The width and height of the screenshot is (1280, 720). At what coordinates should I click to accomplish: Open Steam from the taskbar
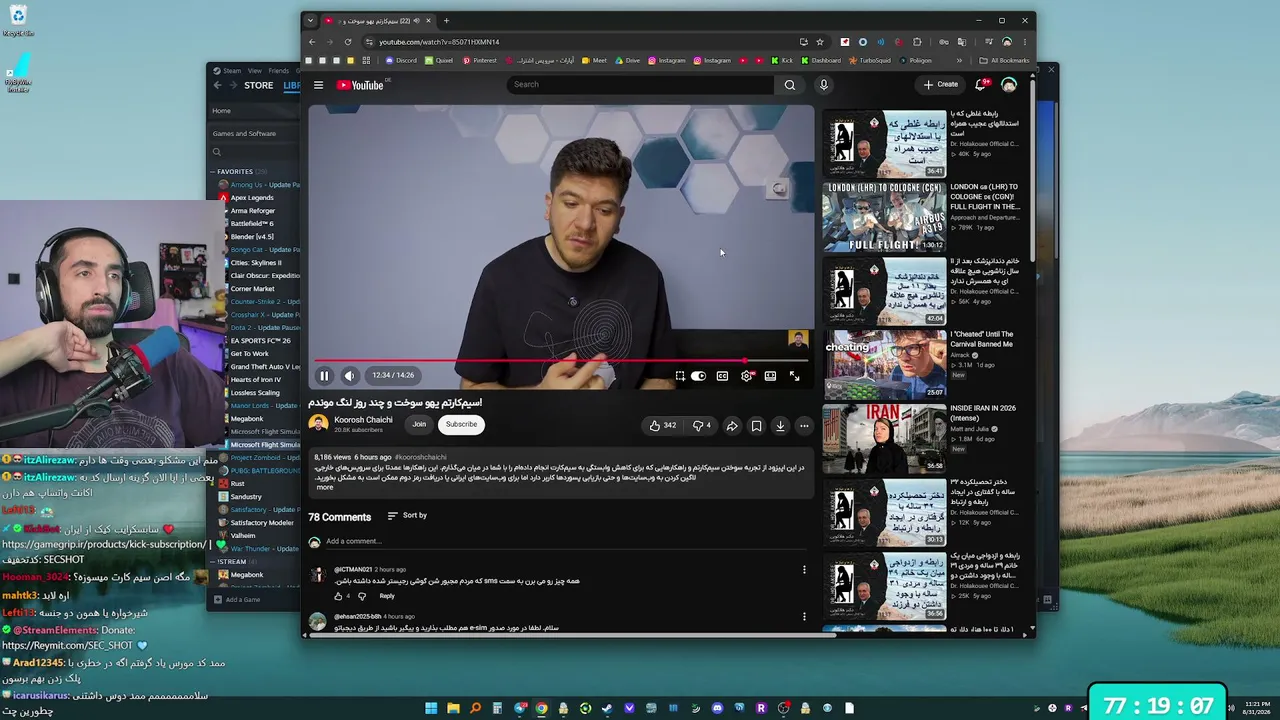pos(607,709)
